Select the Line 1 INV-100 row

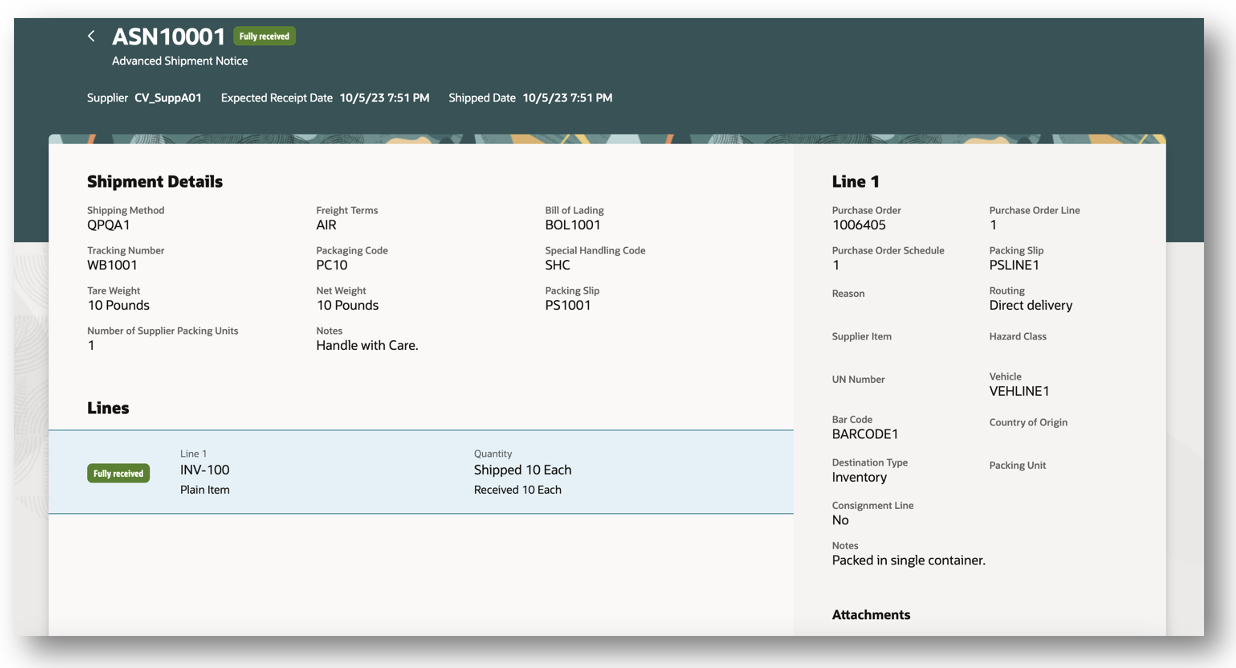421,472
